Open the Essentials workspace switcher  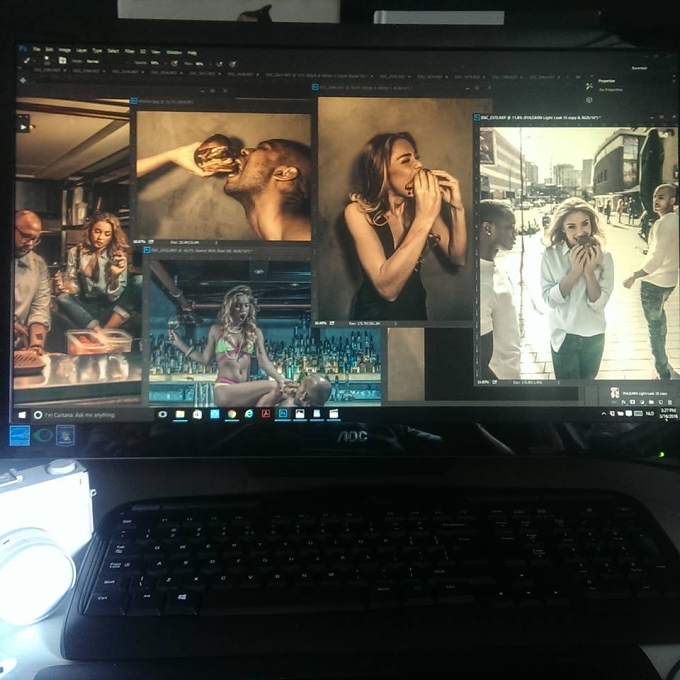coord(639,68)
